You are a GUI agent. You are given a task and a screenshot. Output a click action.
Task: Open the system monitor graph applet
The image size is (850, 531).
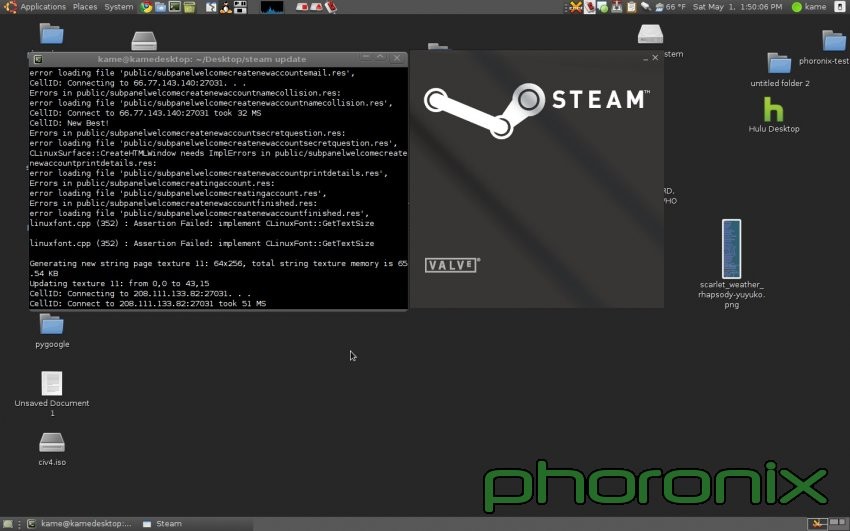coord(272,7)
